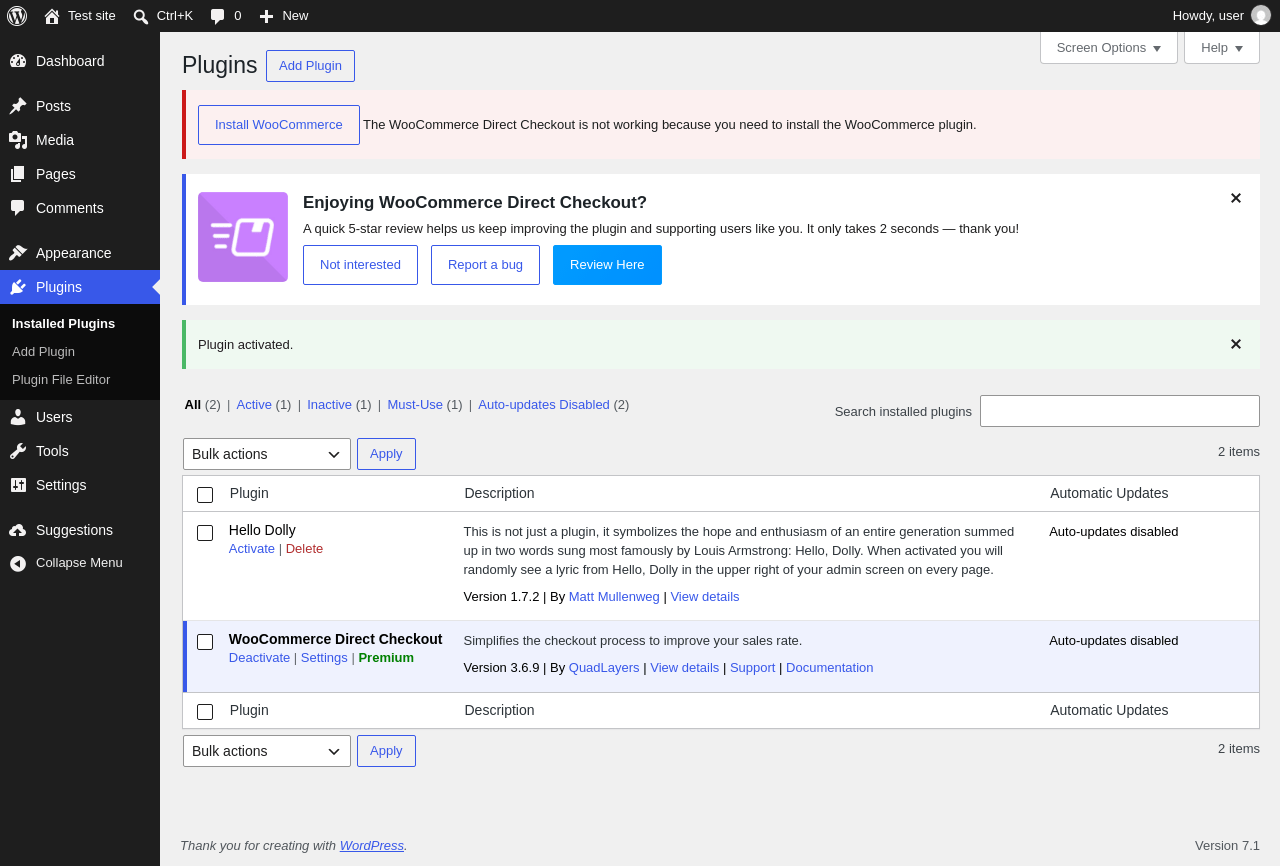Click the Collapse Menu arrow icon
The image size is (1280, 866).
18,563
